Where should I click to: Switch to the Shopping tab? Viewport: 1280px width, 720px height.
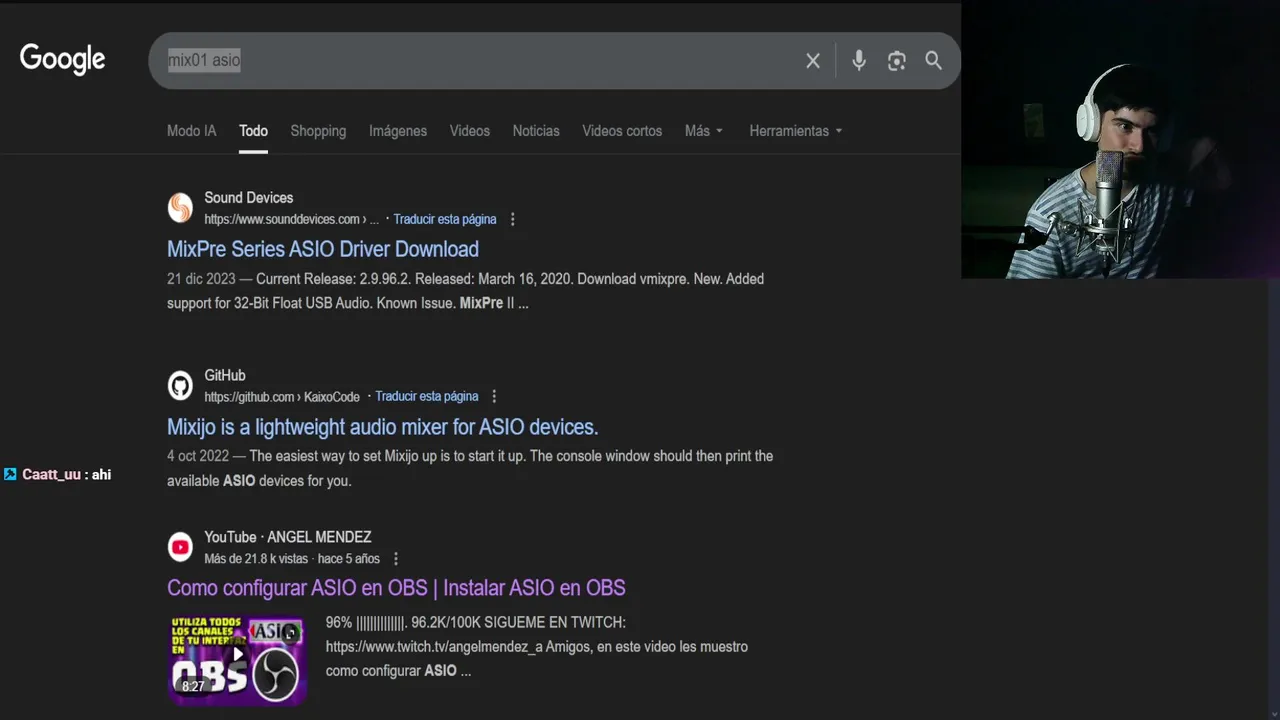(318, 131)
